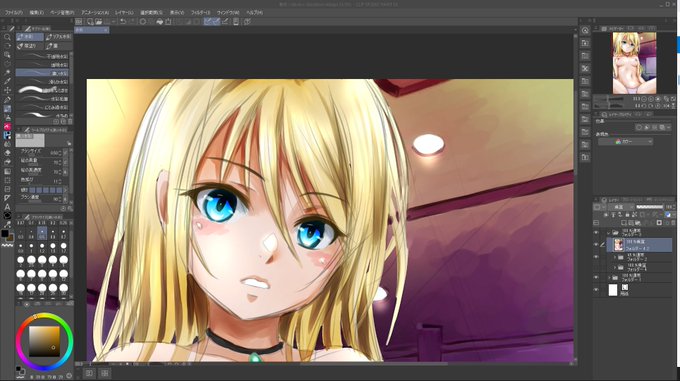Choose the 水彩丸筆 brush
This screenshot has width=680, height=381.
click(42, 98)
